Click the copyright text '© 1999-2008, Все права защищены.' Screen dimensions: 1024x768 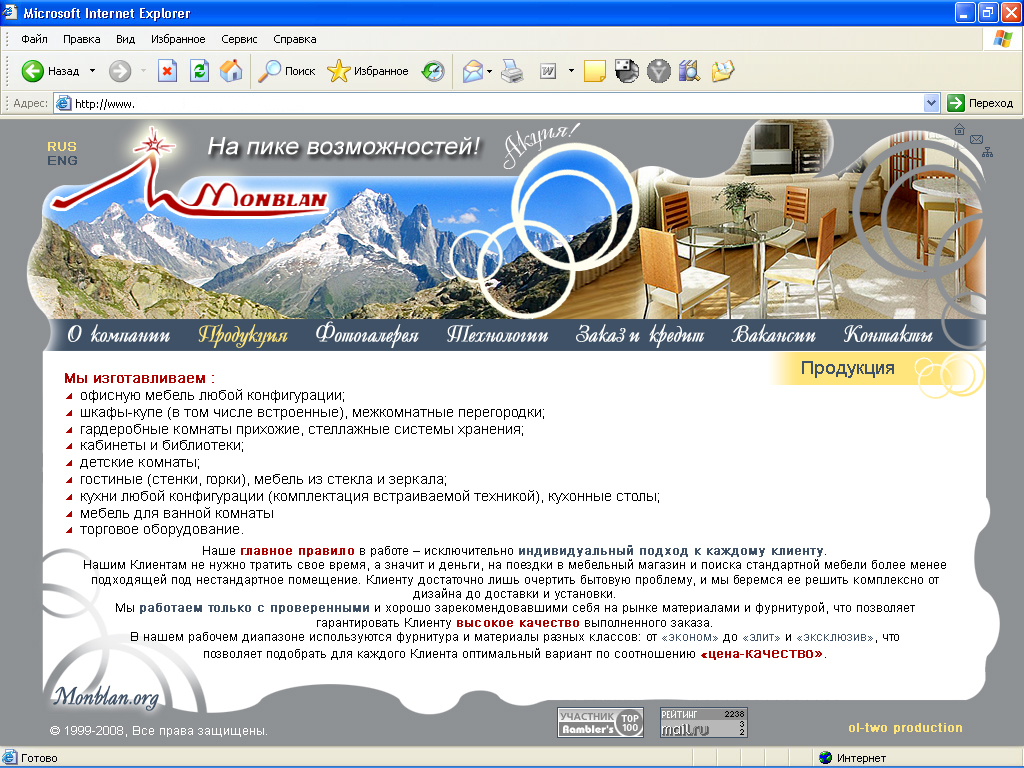pyautogui.click(x=159, y=731)
